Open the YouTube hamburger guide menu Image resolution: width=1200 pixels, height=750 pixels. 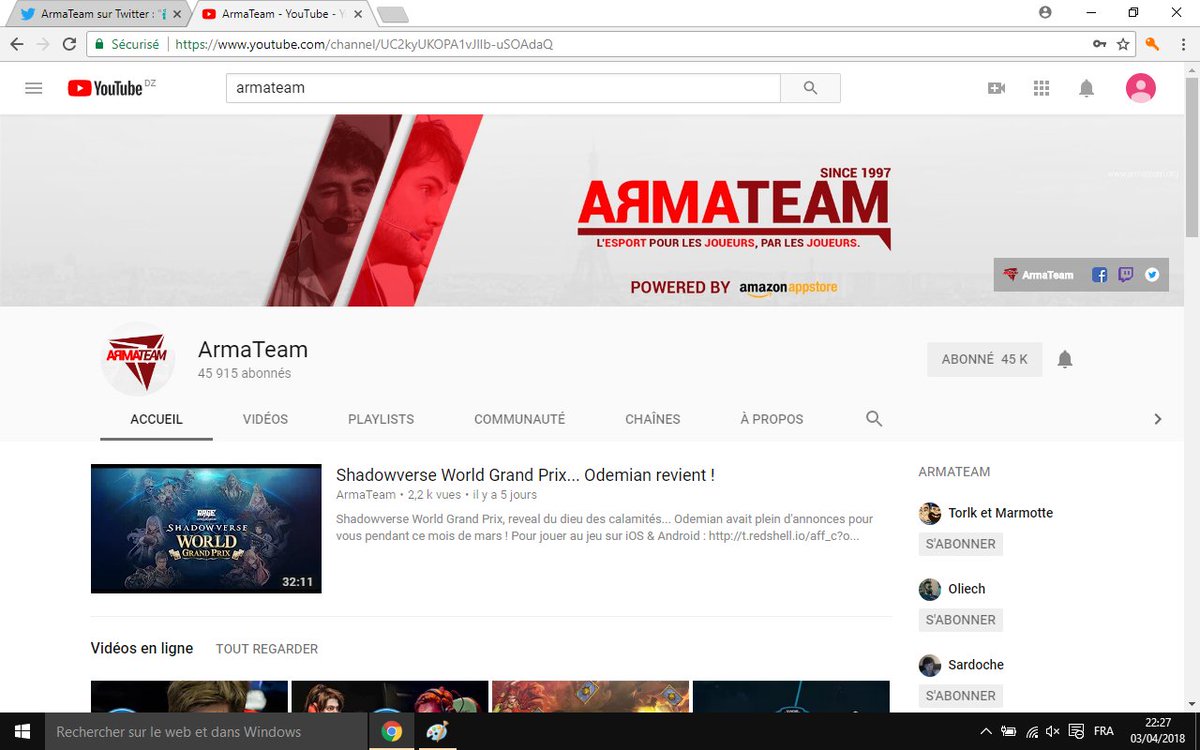click(x=33, y=88)
